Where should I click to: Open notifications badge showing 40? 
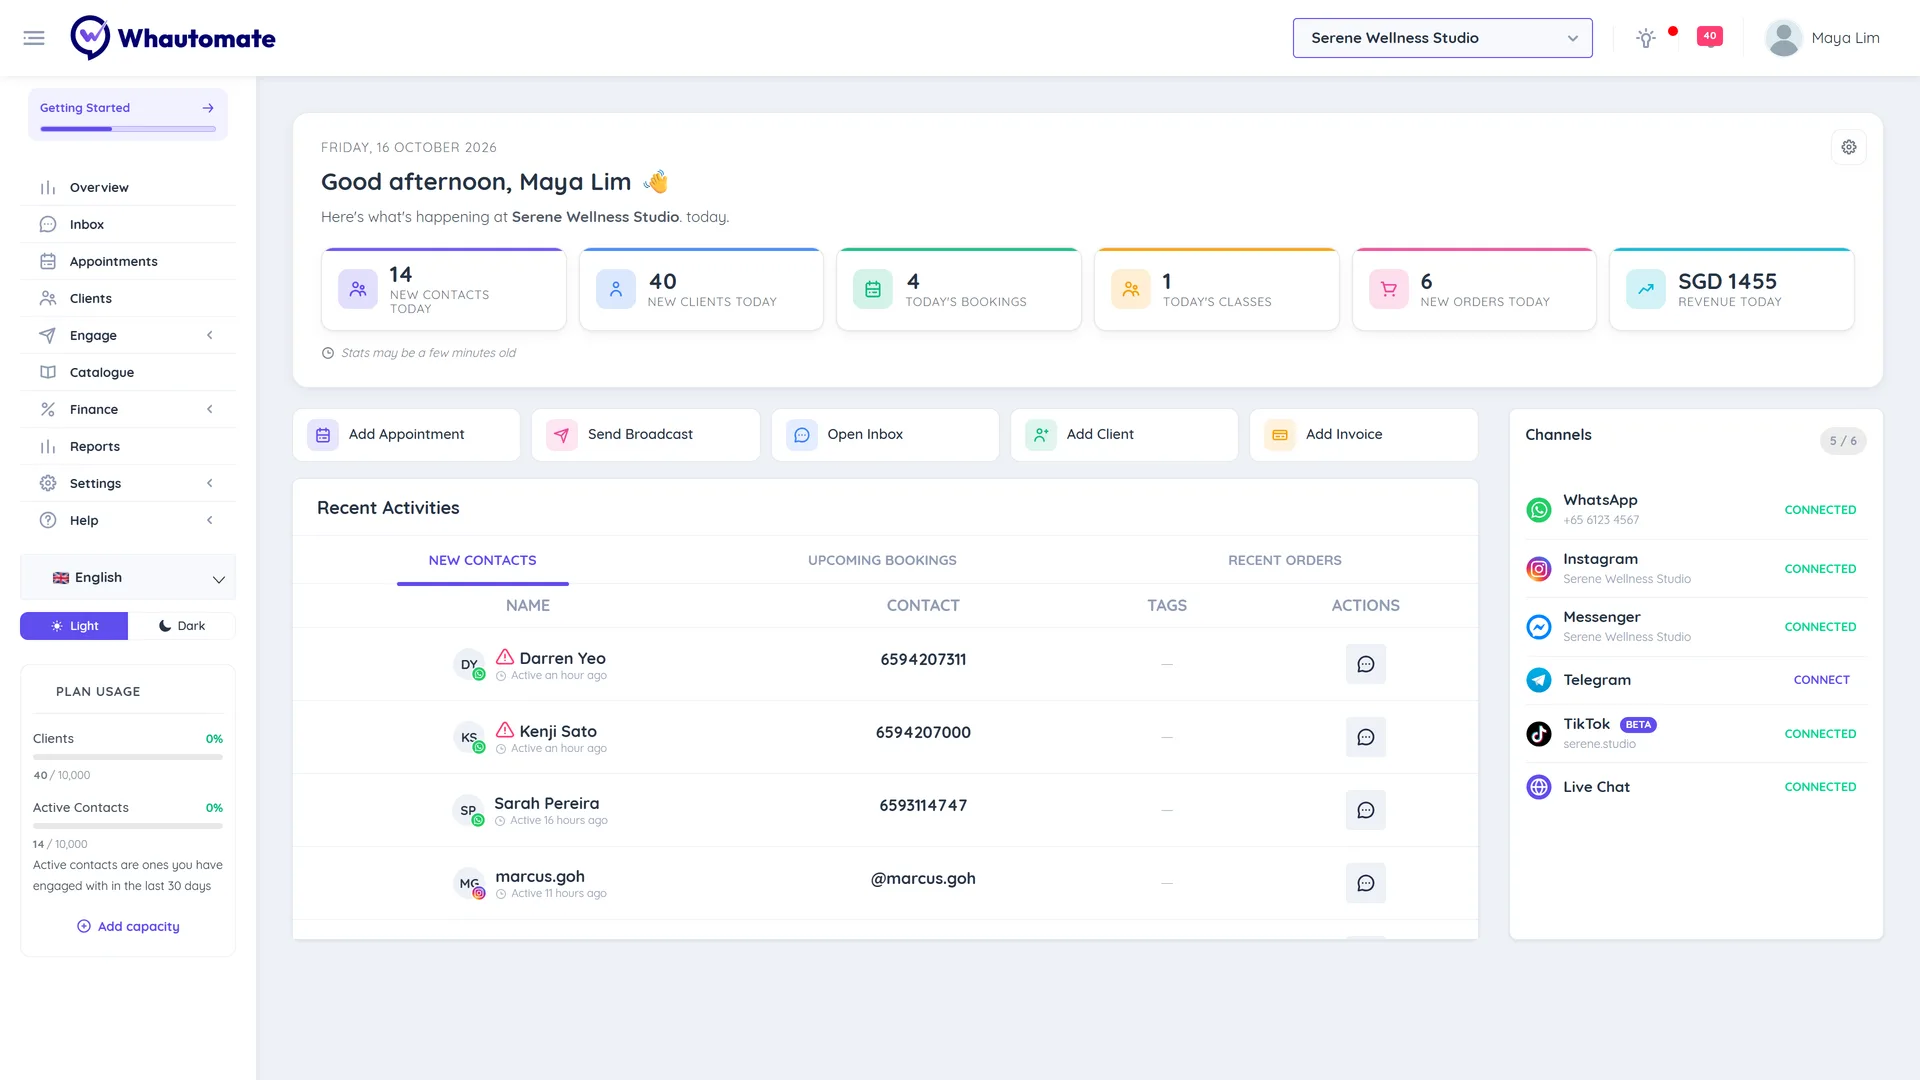(x=1710, y=37)
